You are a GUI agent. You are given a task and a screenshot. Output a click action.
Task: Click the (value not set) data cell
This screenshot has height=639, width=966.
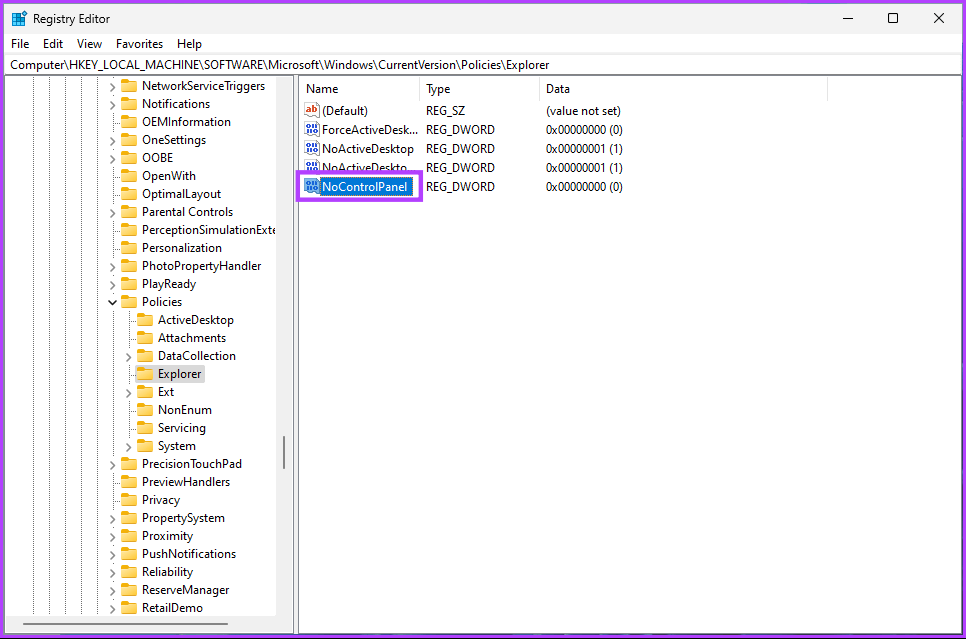coord(583,111)
